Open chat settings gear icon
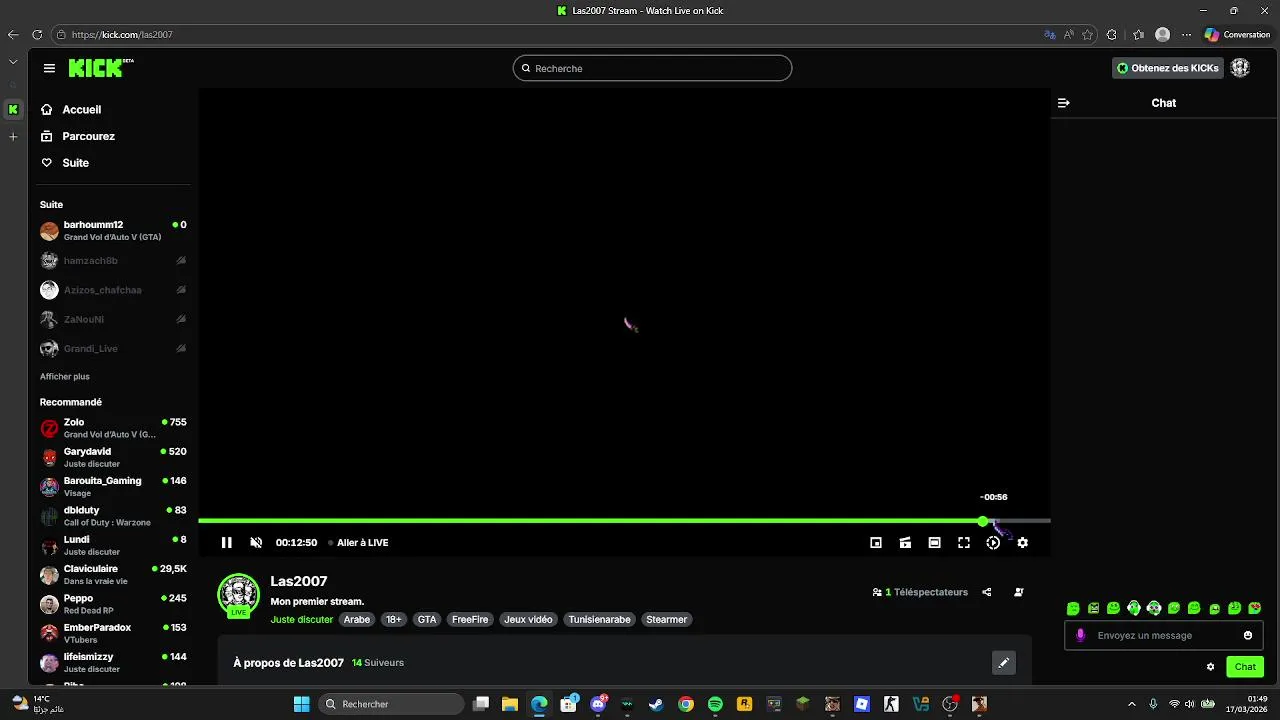Viewport: 1280px width, 720px height. pyautogui.click(x=1211, y=667)
